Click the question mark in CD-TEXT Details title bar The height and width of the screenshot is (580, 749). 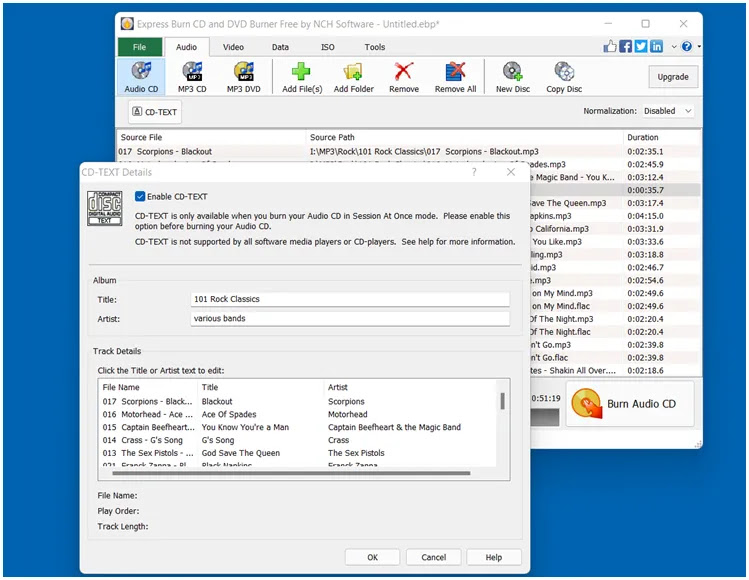[474, 172]
